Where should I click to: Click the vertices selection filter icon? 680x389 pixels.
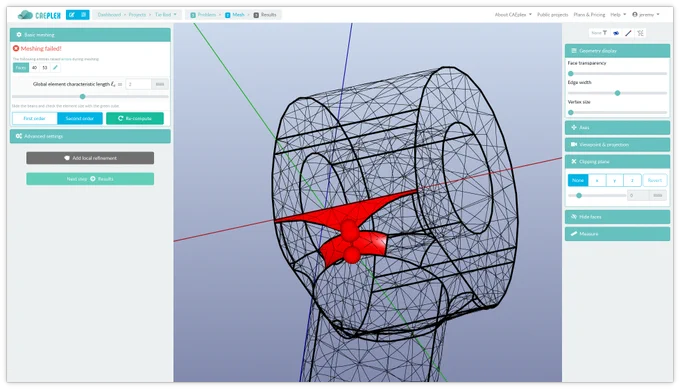640,33
